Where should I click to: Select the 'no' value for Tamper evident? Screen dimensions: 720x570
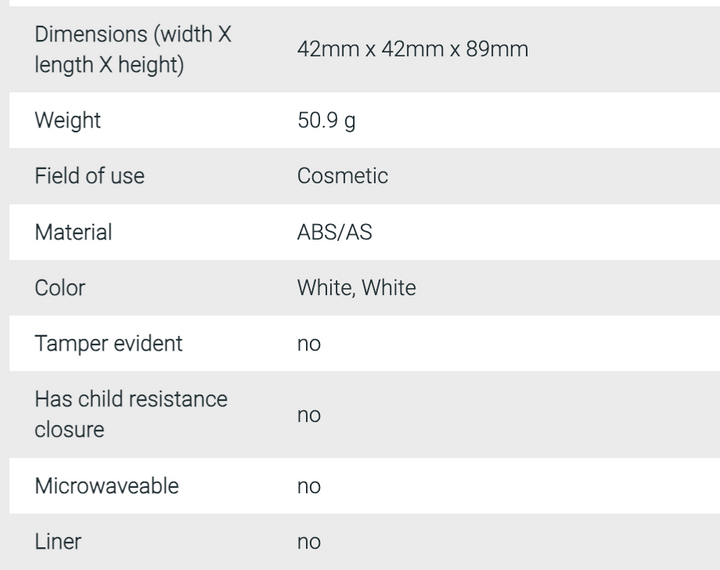point(309,344)
